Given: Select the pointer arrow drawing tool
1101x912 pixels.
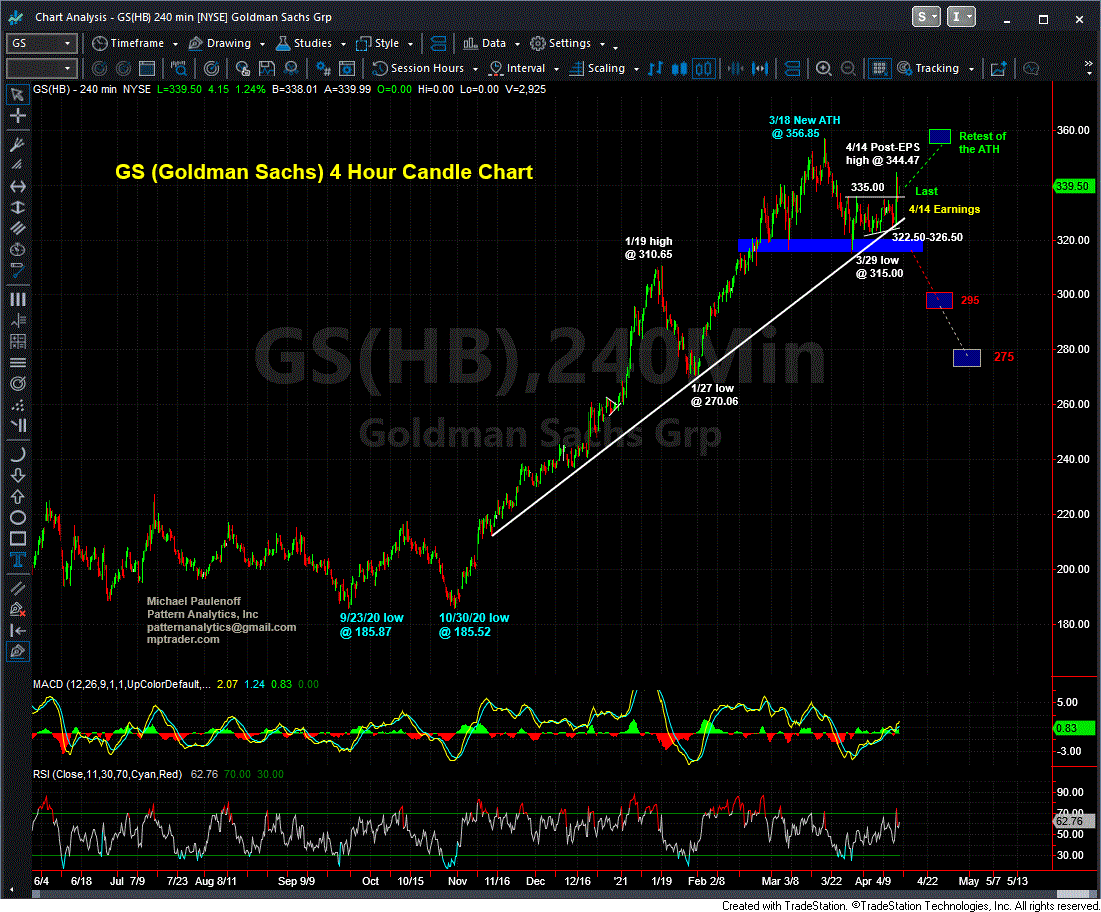Looking at the screenshot, I should (18, 95).
